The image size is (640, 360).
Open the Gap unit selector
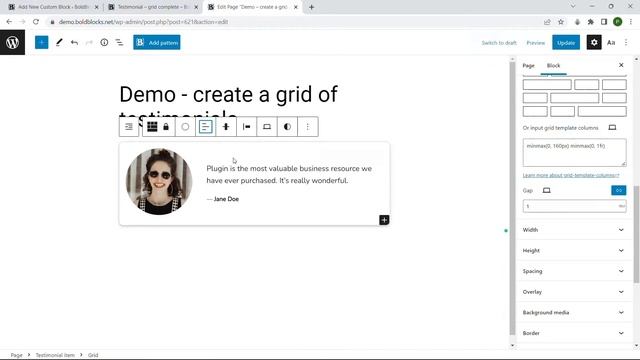tap(621, 206)
